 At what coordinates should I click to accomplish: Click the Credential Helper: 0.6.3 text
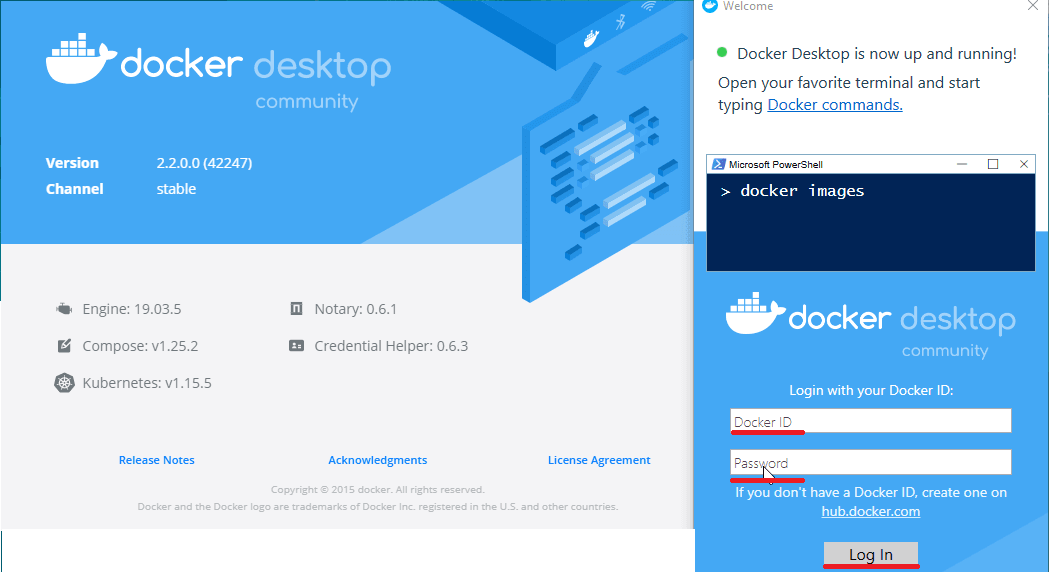[391, 346]
